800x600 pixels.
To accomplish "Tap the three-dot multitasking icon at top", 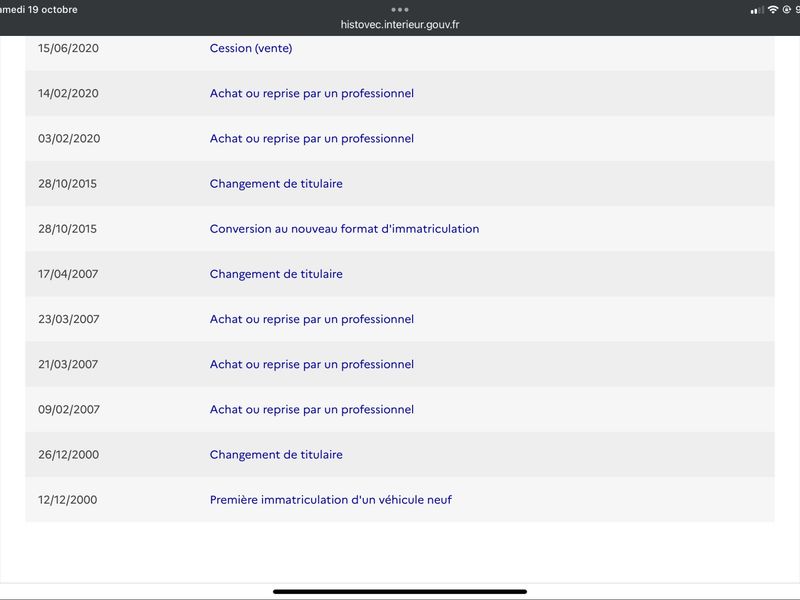I will coord(399,10).
